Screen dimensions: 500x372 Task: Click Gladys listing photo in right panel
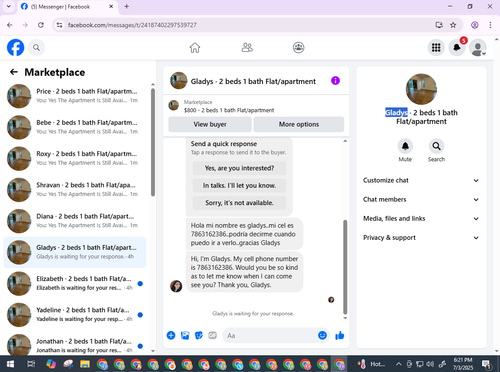pyautogui.click(x=421, y=89)
